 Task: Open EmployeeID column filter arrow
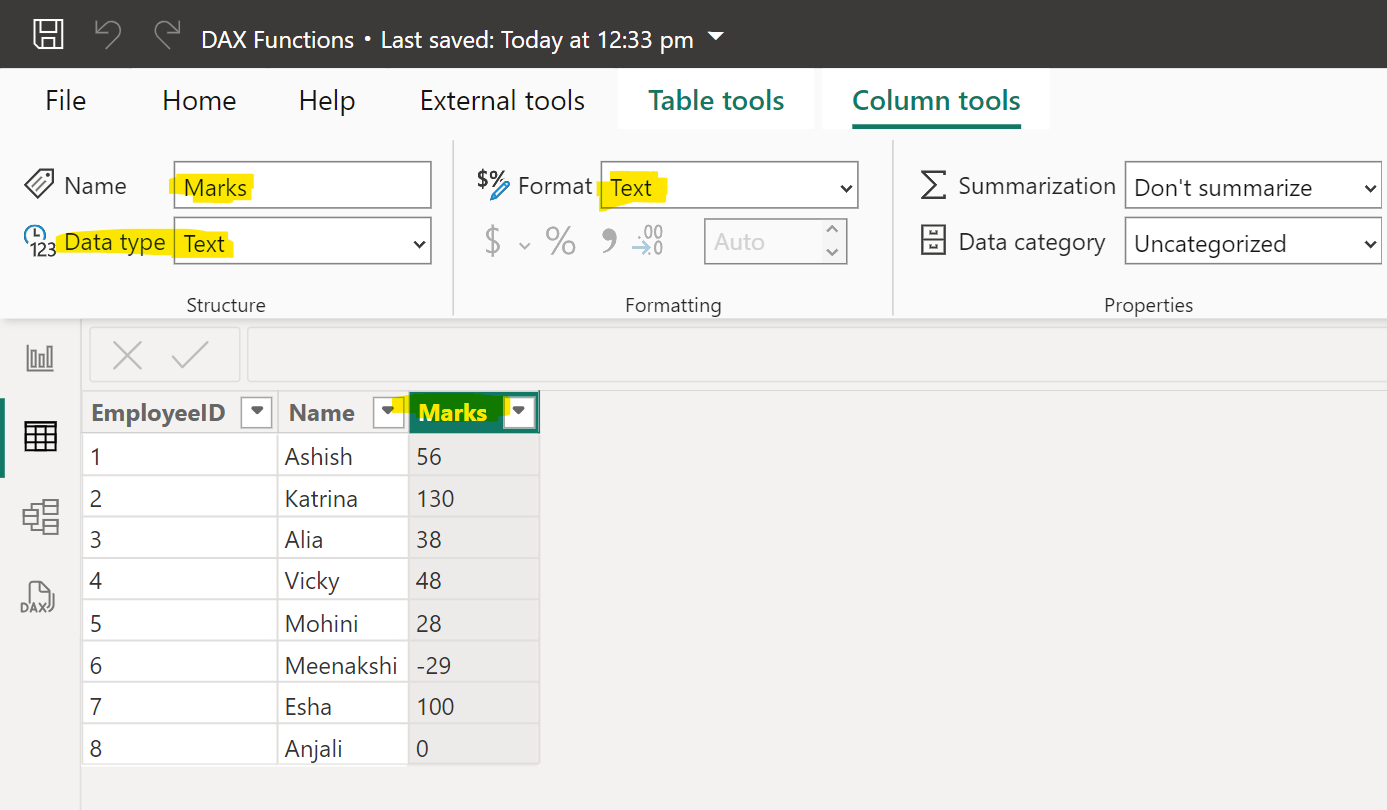[257, 412]
